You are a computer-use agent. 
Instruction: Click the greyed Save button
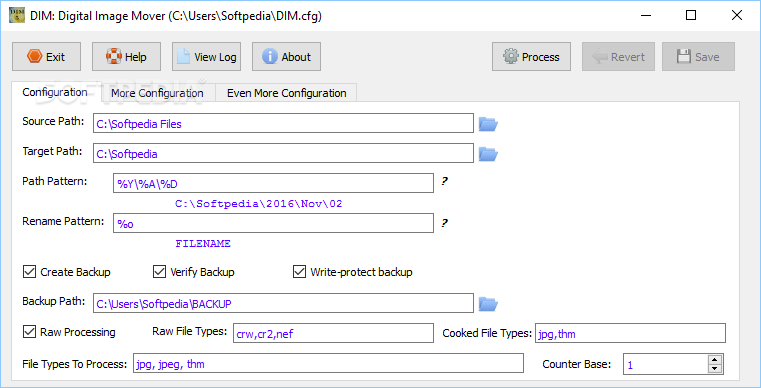point(698,57)
